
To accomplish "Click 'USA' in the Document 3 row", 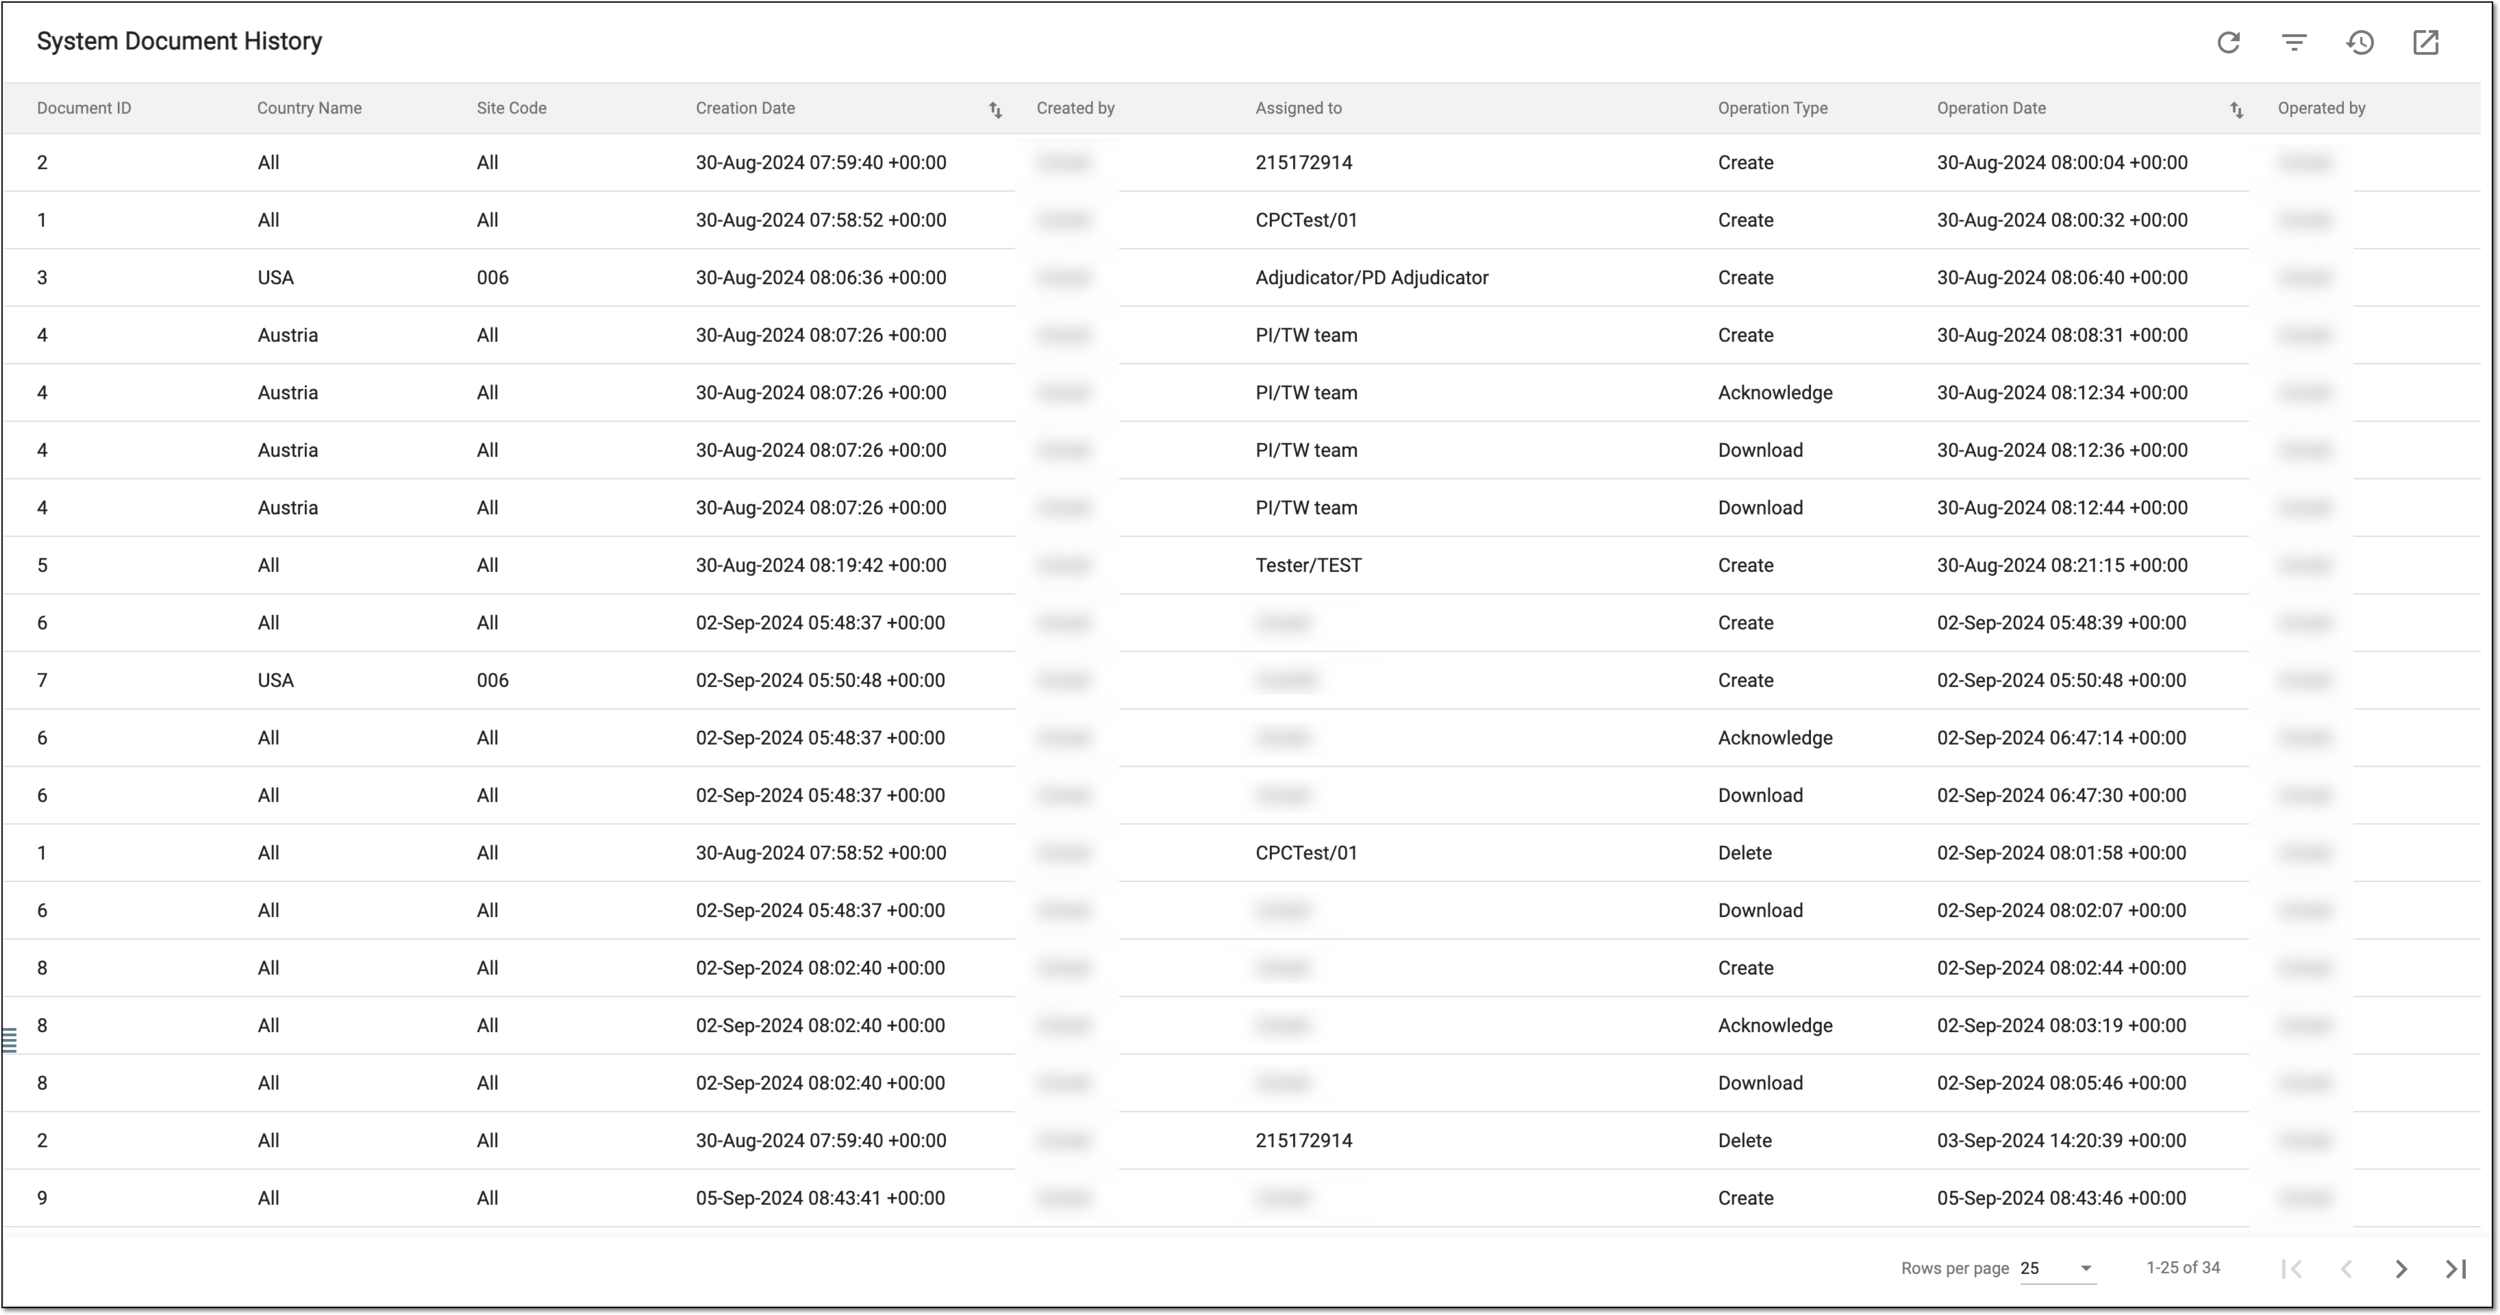I will pyautogui.click(x=275, y=278).
